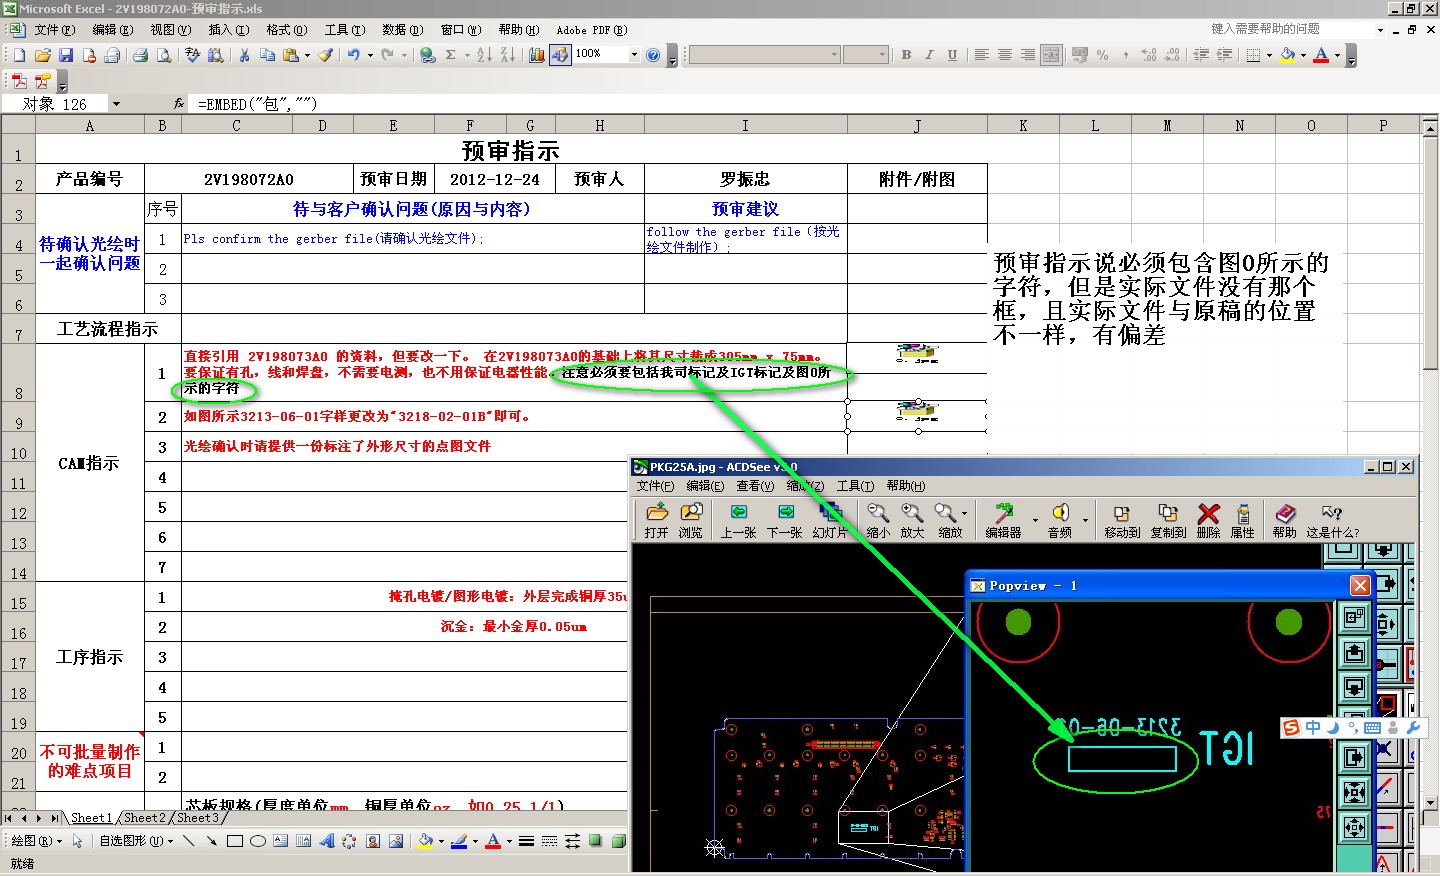Viewport: 1440px width, 876px height.
Task: Click the Undo arrow icon
Action: coord(353,55)
